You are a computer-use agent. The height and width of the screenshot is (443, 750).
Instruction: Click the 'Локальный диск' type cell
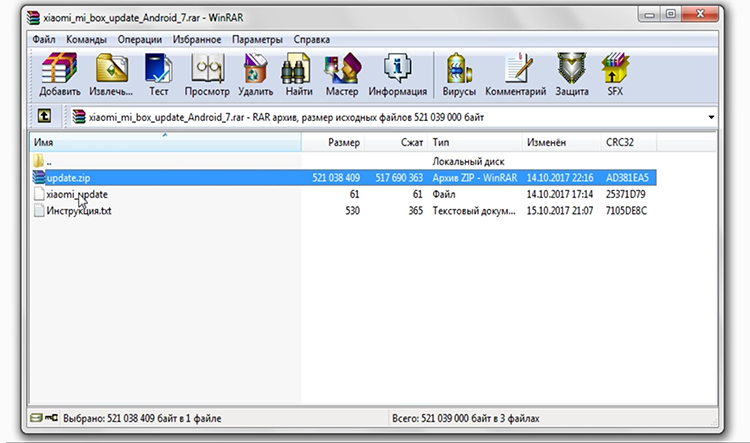click(x=468, y=161)
